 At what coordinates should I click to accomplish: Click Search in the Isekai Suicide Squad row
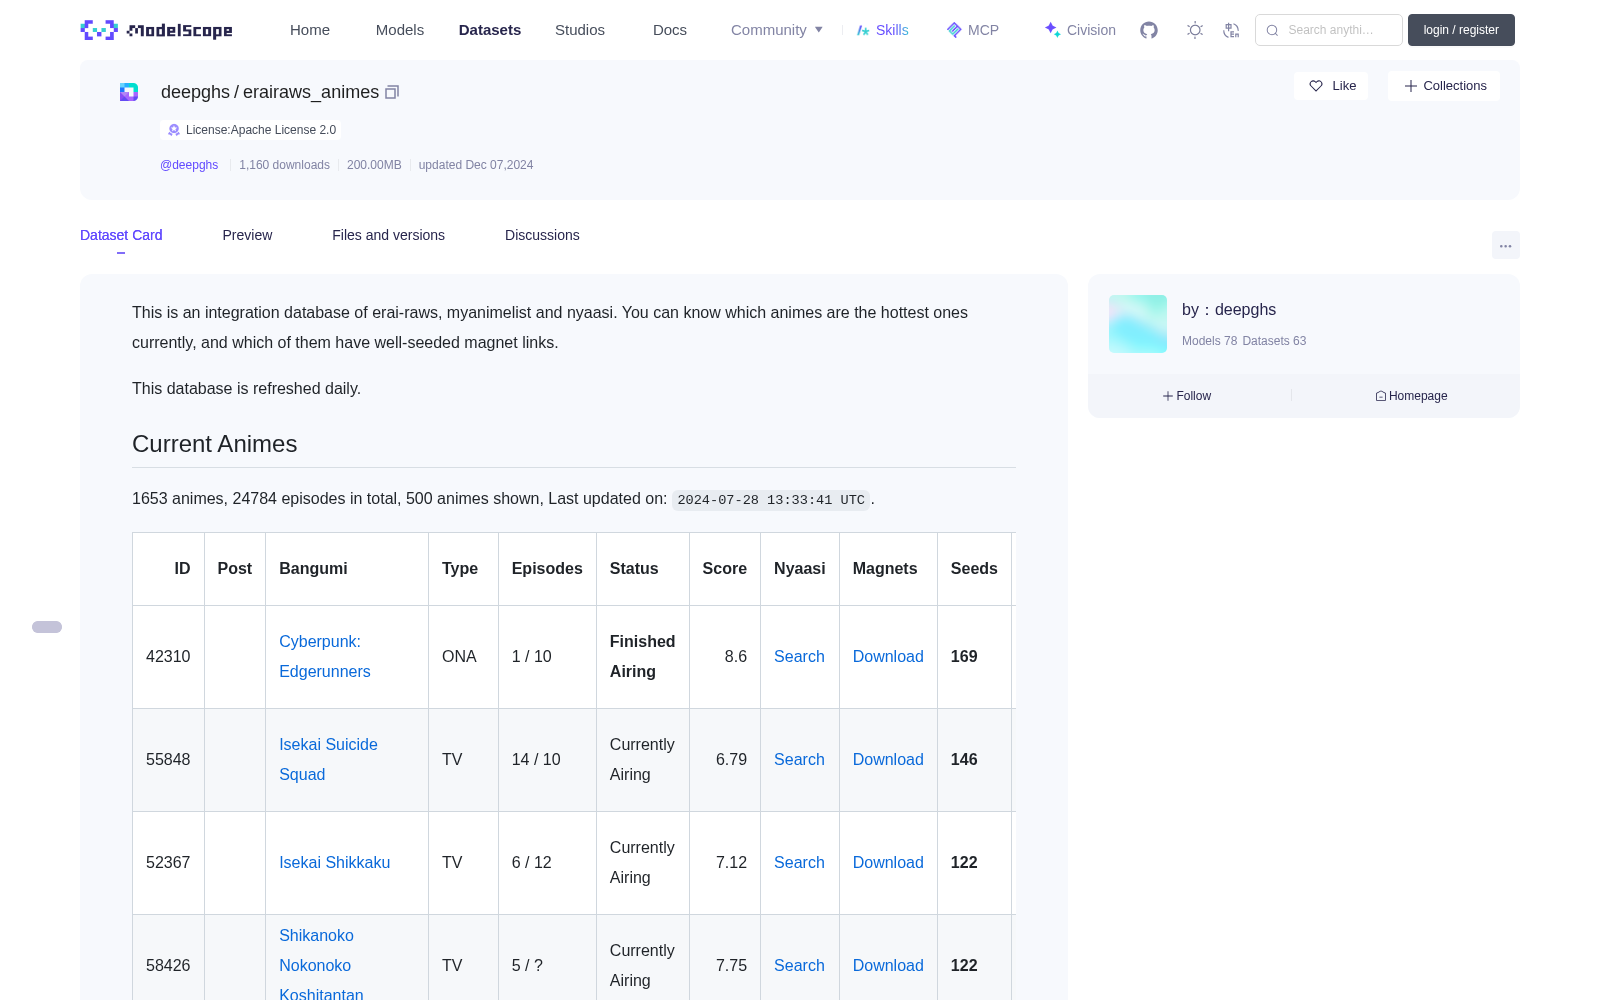(x=799, y=759)
